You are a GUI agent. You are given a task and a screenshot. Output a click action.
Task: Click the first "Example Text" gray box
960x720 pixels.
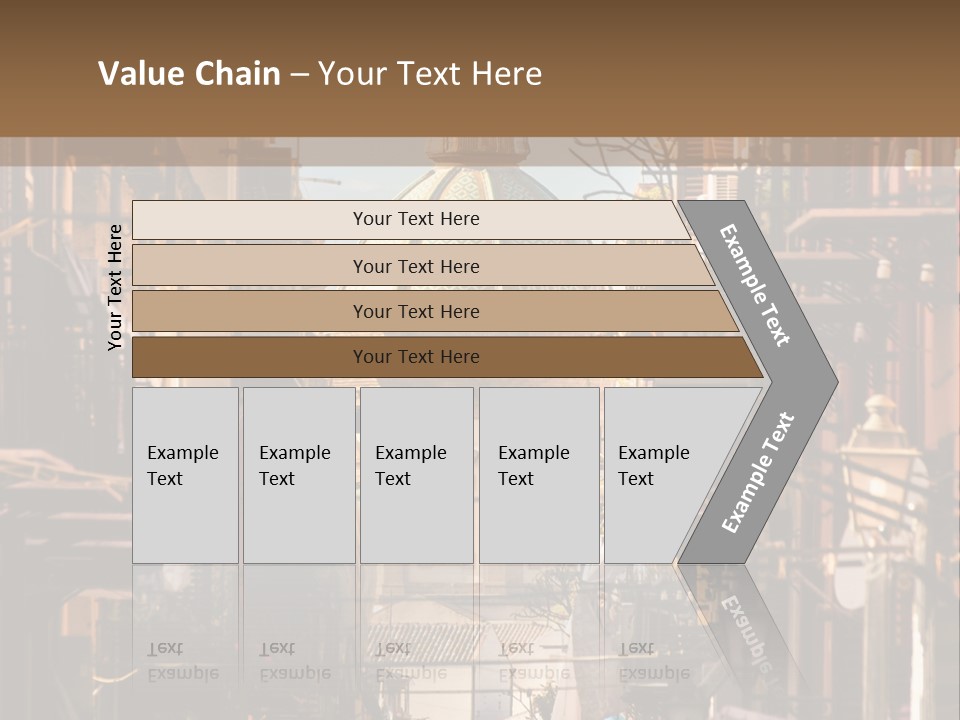185,475
